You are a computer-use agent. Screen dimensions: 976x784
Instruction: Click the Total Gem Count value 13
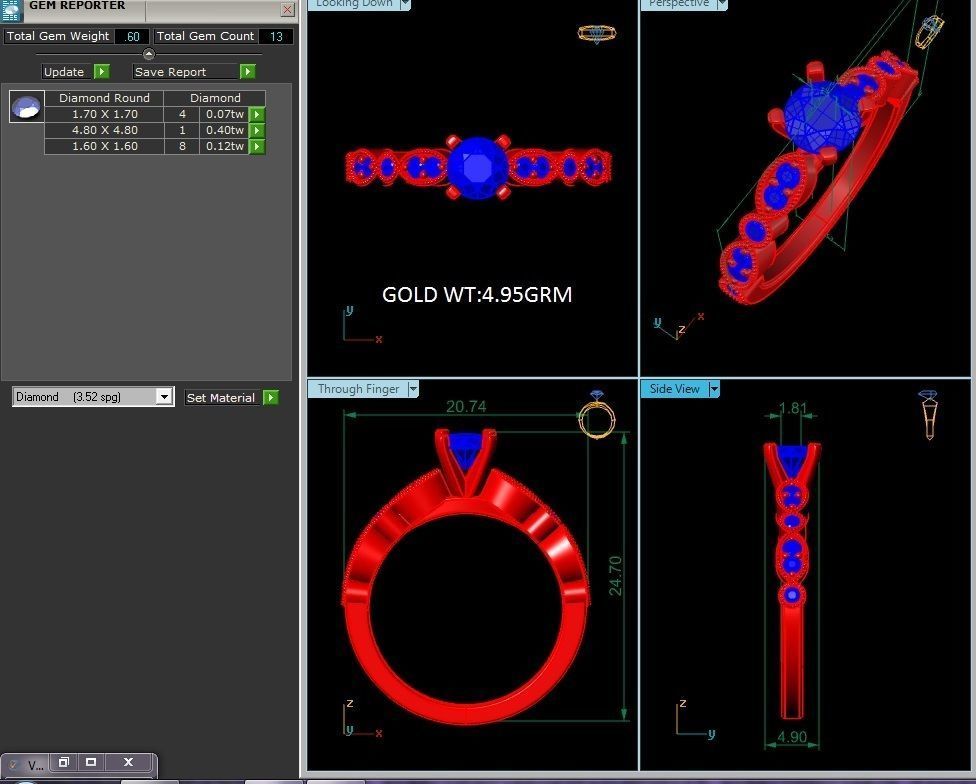pyautogui.click(x=276, y=37)
